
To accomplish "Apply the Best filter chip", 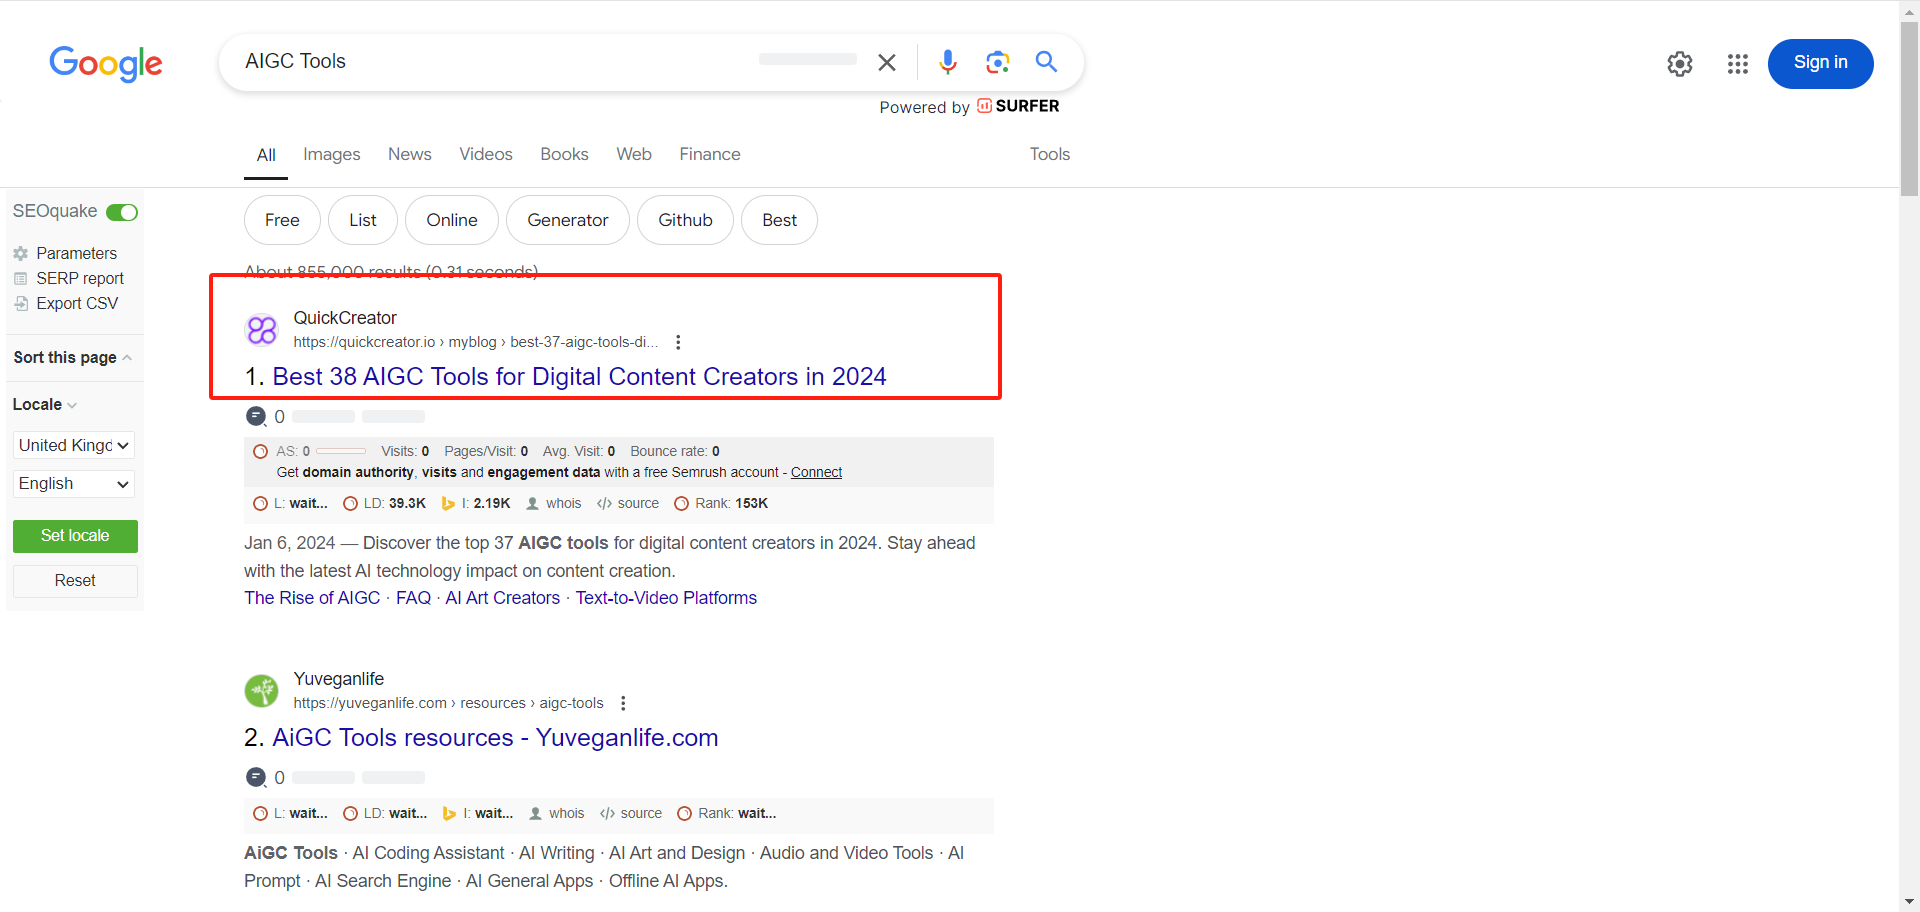I will pos(779,220).
